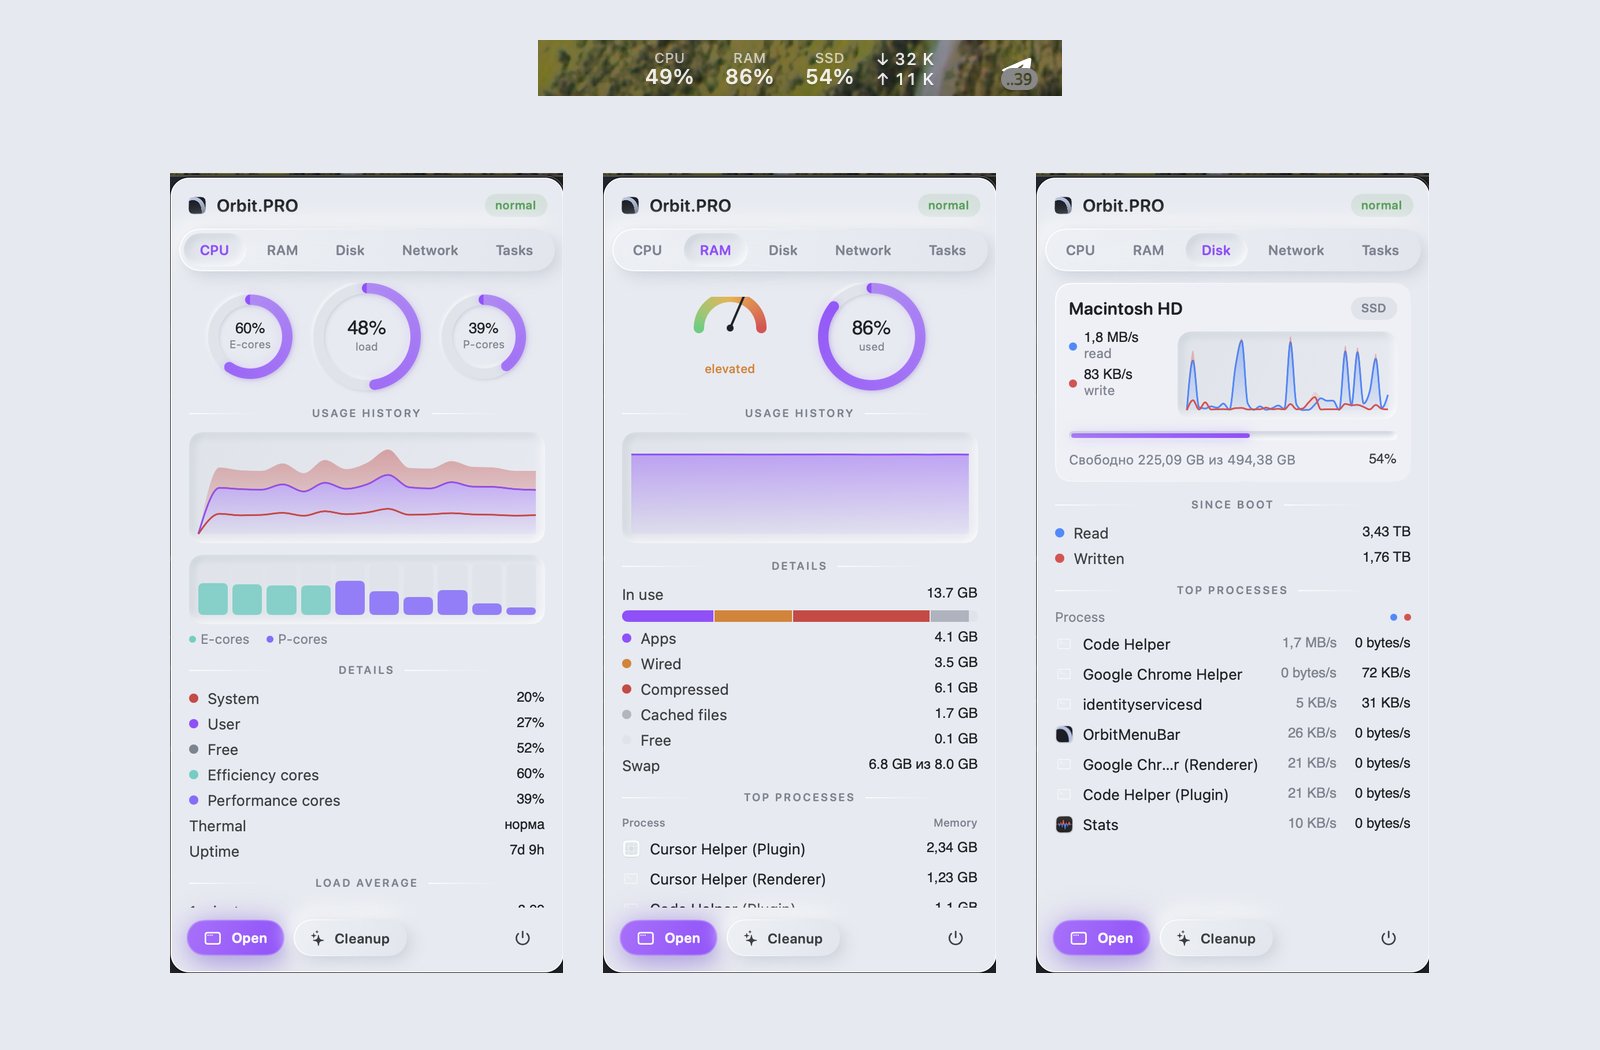This screenshot has height=1050, width=1600.
Task: Click the Stats process icon
Action: (1064, 824)
